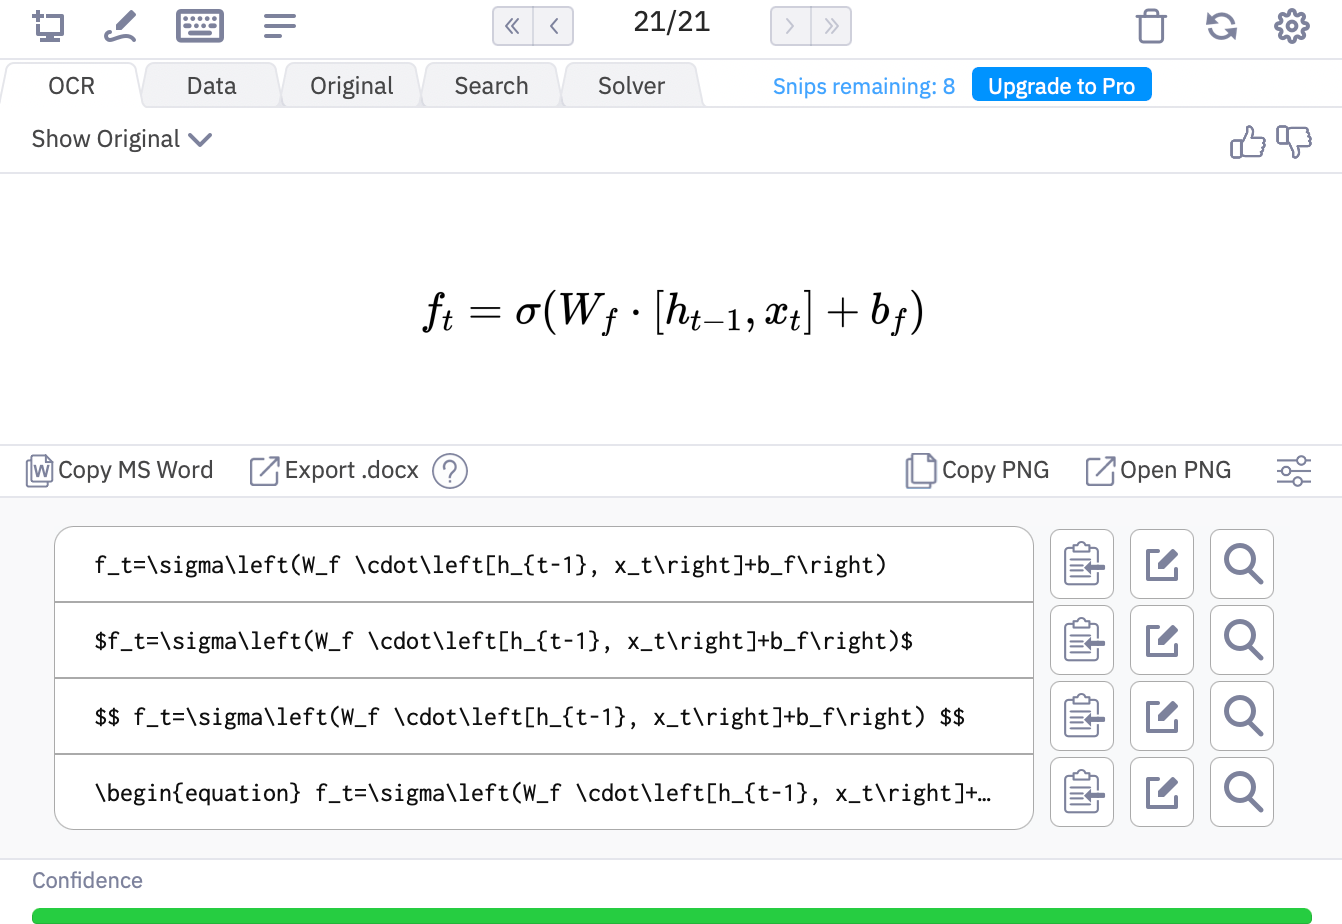The image size is (1342, 924).
Task: Edit the single-dollar $f_t row
Action: click(1162, 640)
